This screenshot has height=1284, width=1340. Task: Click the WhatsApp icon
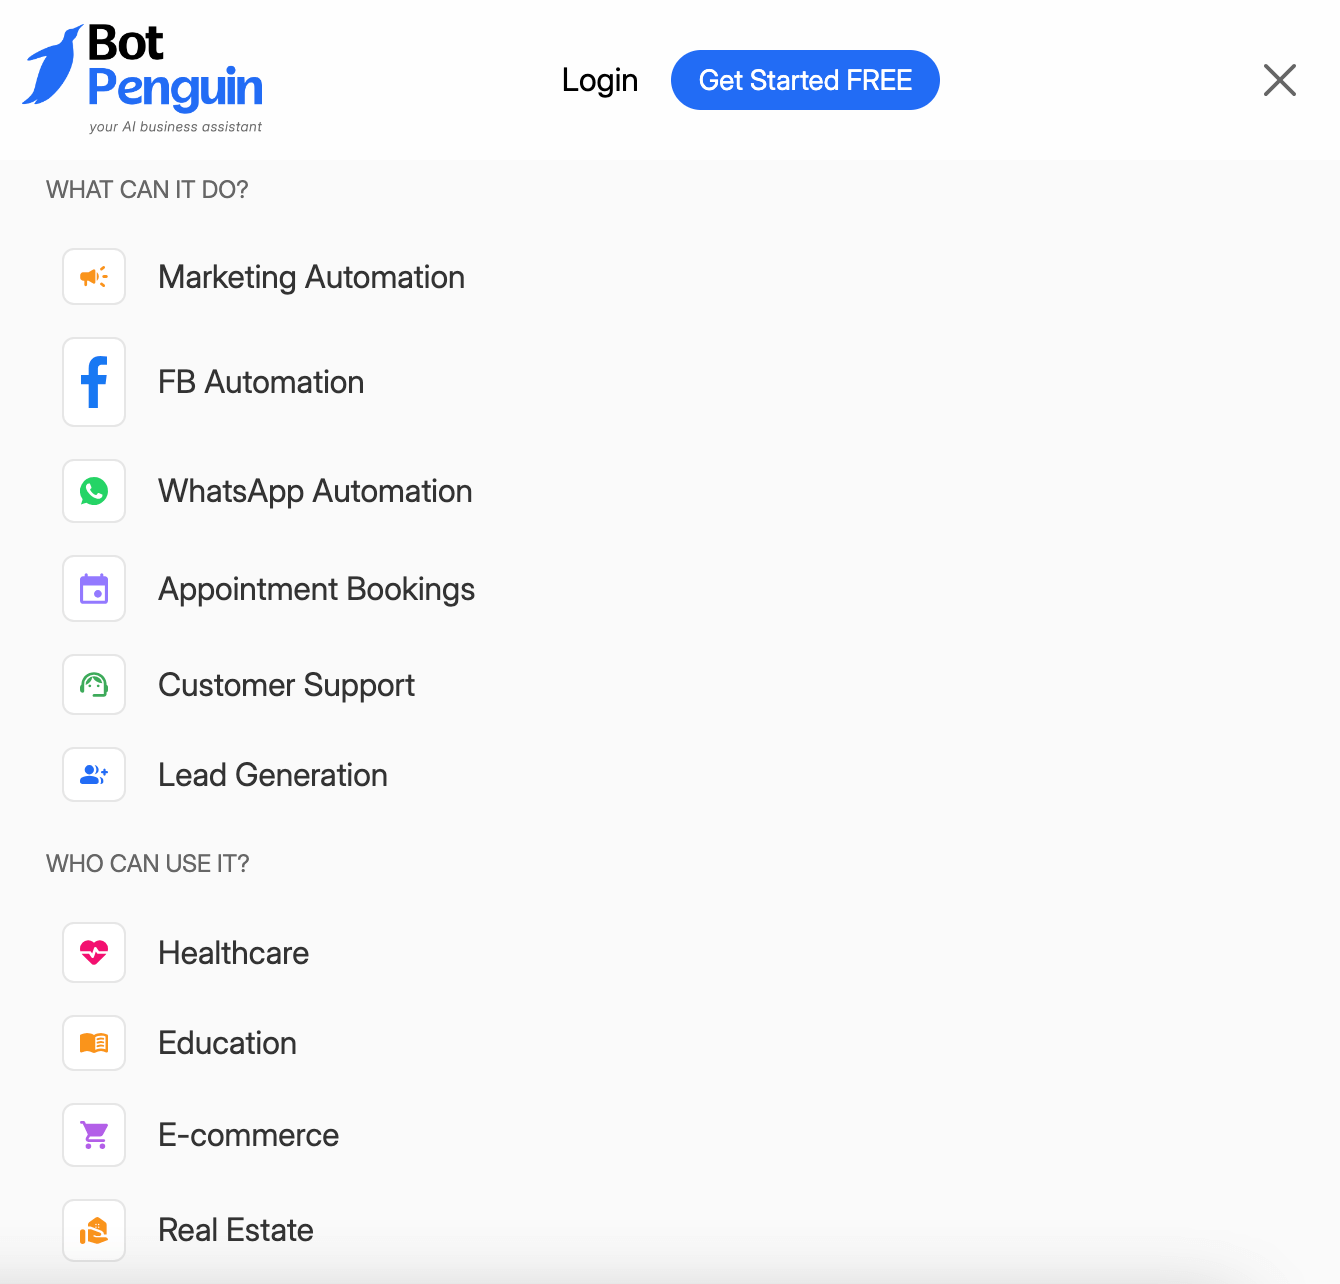pyautogui.click(x=94, y=491)
